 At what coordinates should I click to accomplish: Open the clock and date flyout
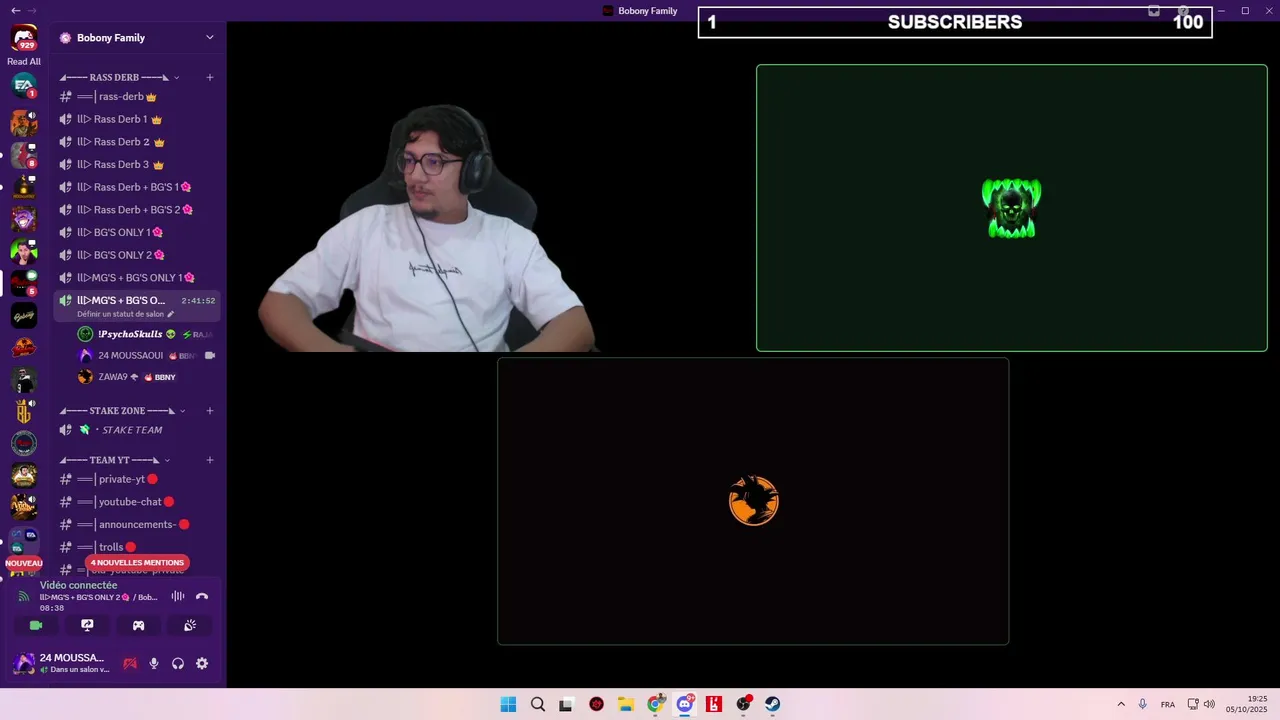(1248, 704)
